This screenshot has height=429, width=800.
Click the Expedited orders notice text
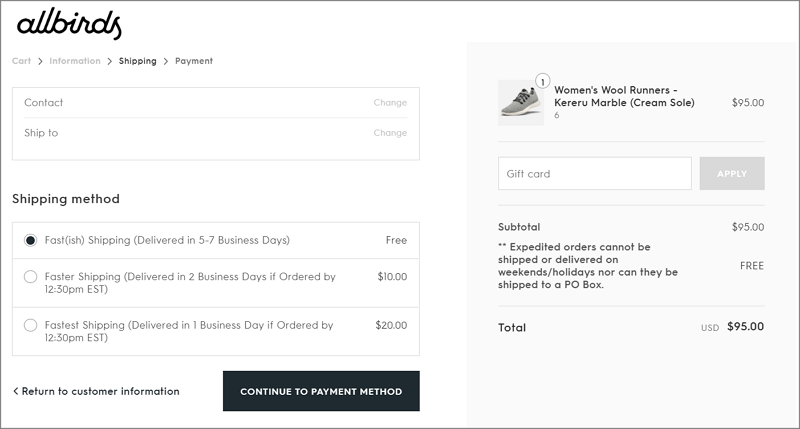tap(588, 266)
